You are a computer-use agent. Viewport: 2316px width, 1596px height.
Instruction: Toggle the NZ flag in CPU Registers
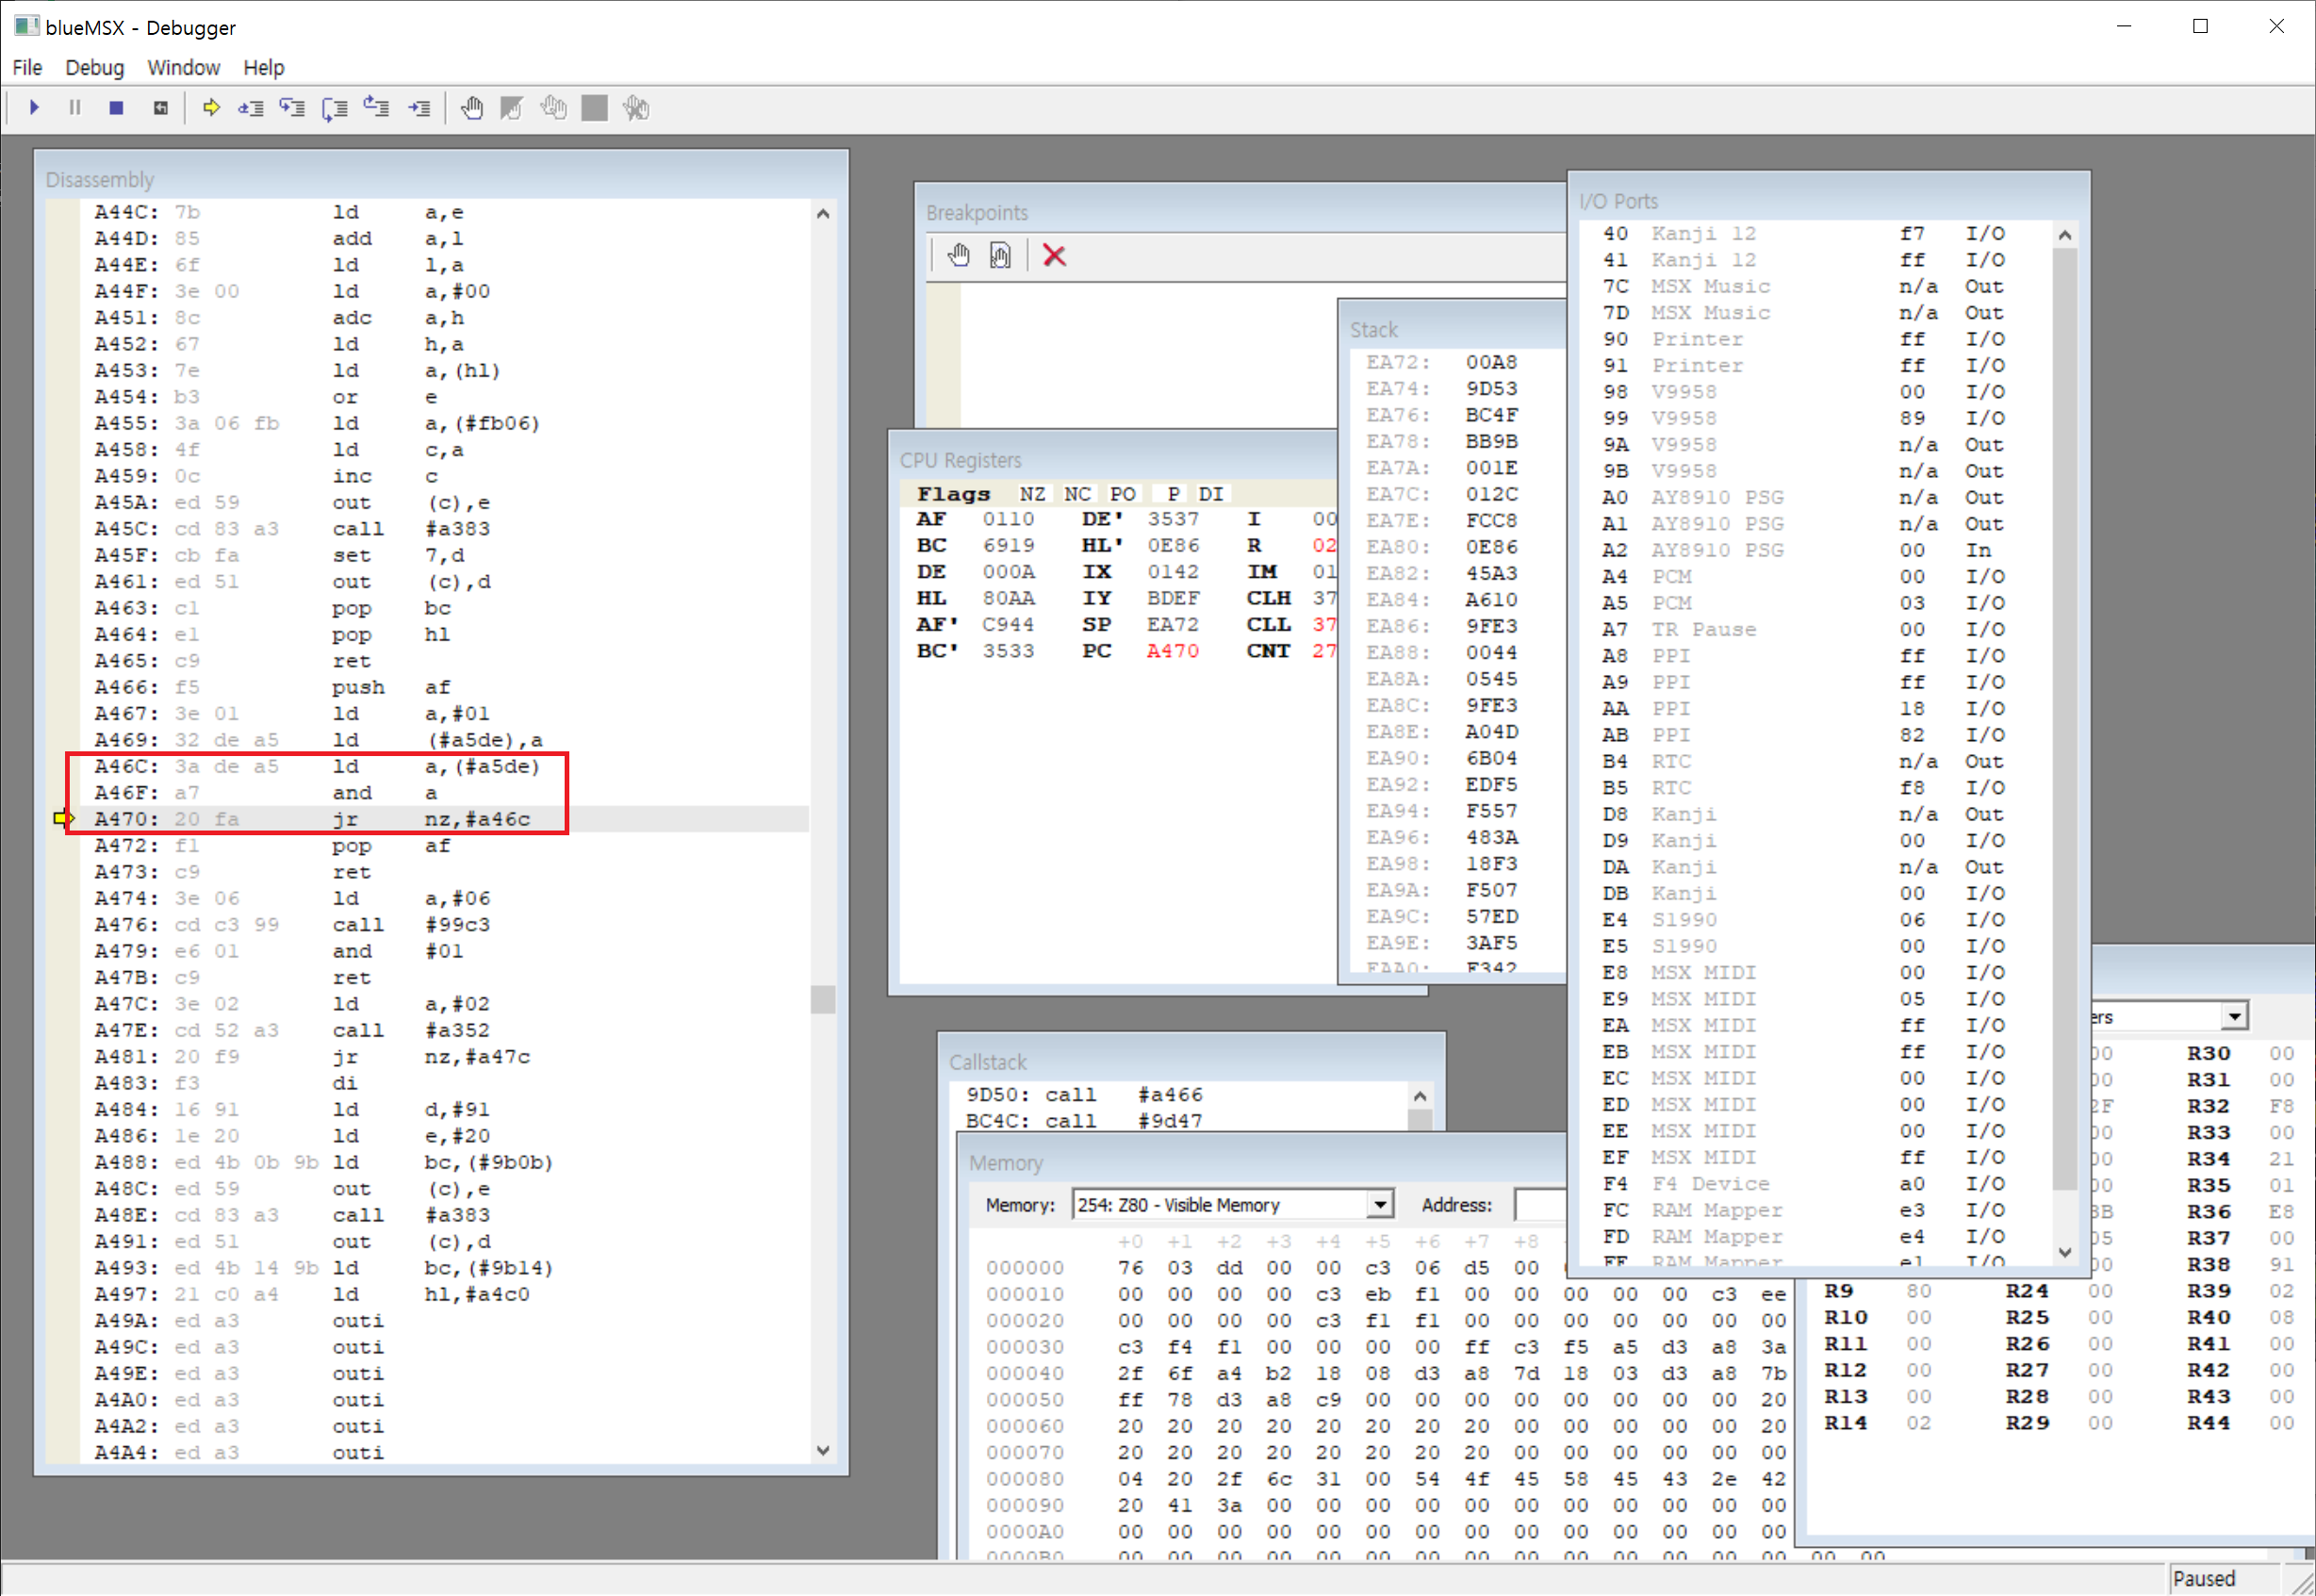coord(1032,493)
